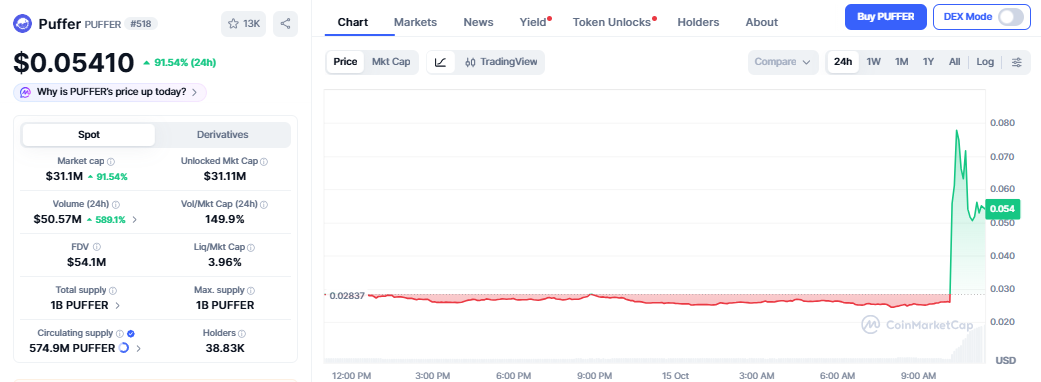Open Market cap info tooltip icon
This screenshot has height=382, width=1041.
pyautogui.click(x=111, y=161)
